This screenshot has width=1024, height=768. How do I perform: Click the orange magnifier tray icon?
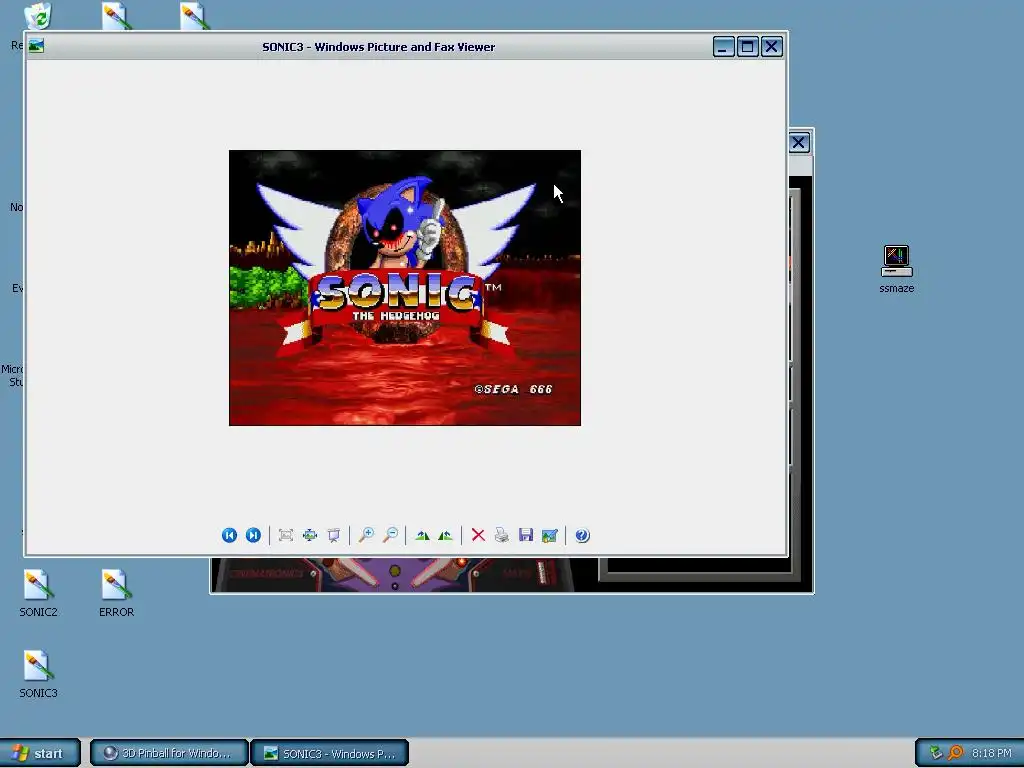tap(955, 753)
